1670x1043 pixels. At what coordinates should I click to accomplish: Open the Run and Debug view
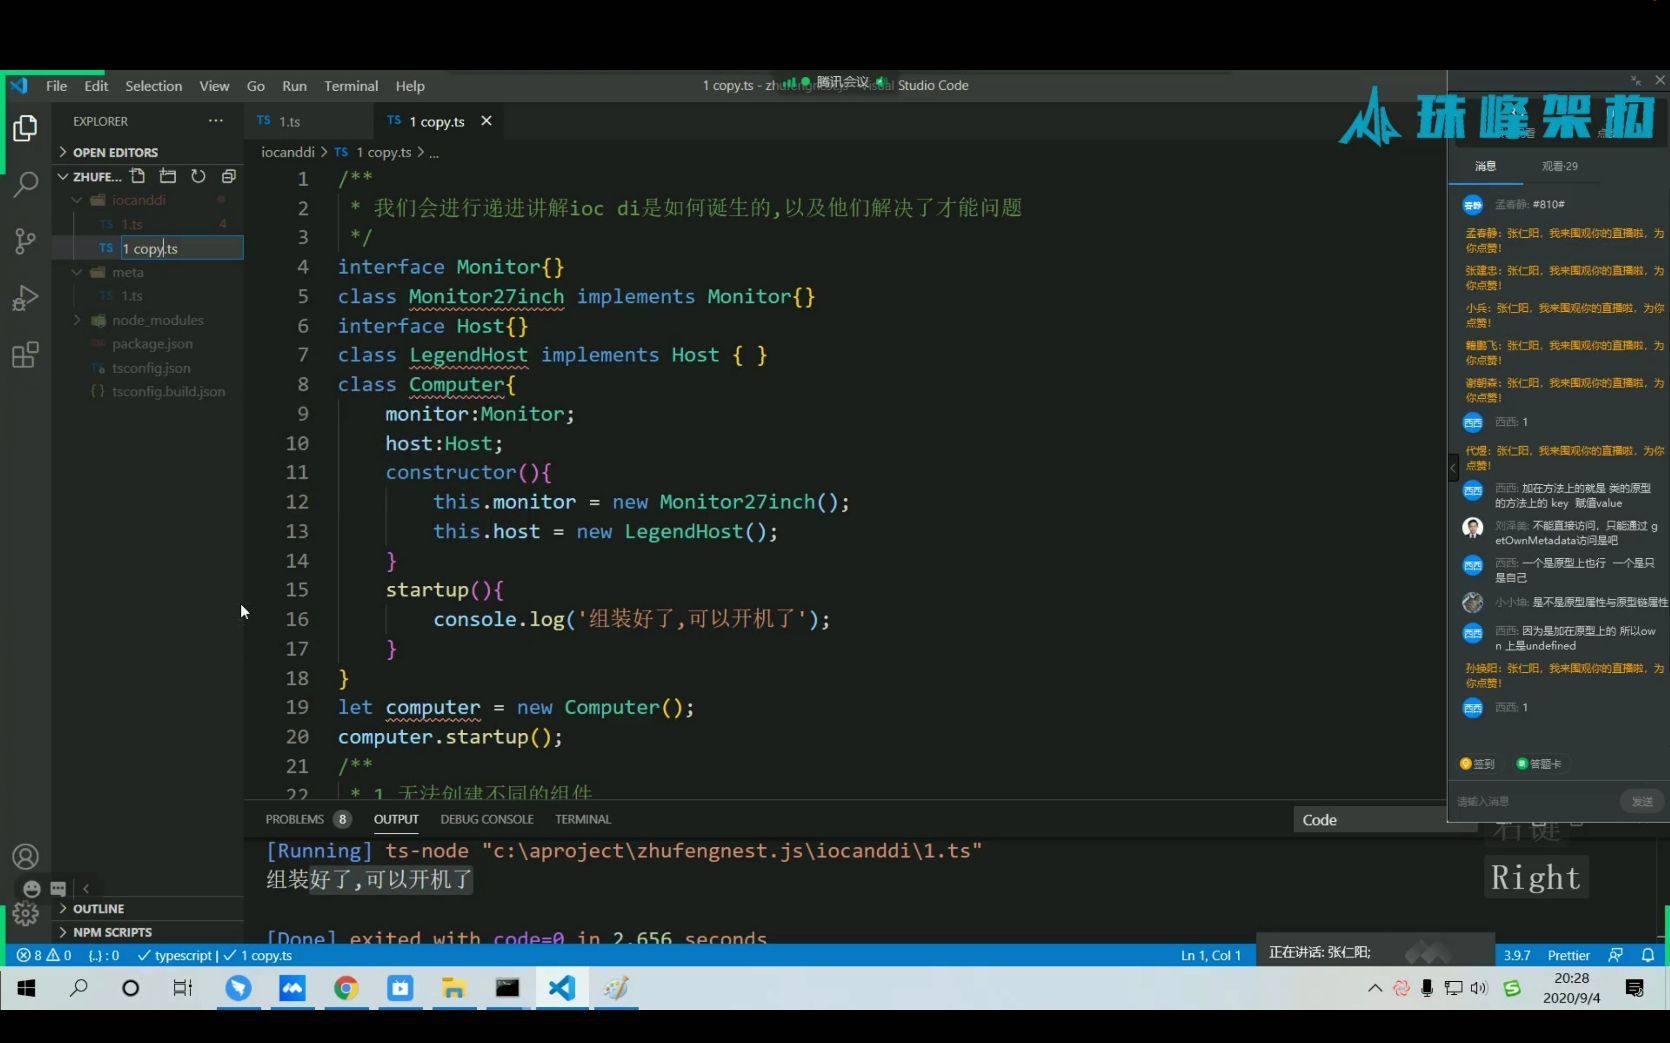25,298
